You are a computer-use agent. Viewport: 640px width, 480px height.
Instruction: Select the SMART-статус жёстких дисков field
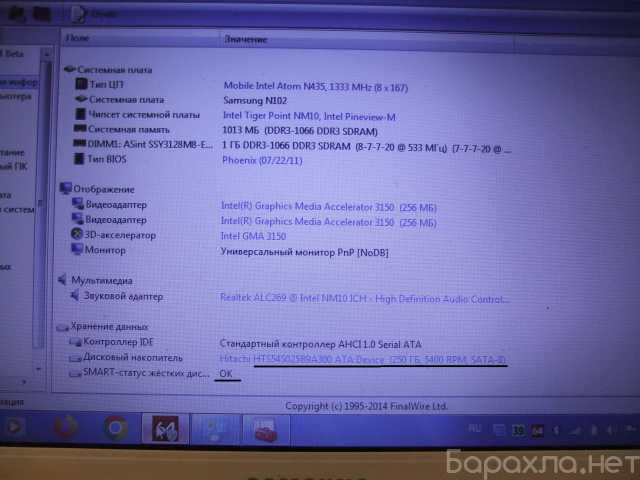click(x=146, y=373)
